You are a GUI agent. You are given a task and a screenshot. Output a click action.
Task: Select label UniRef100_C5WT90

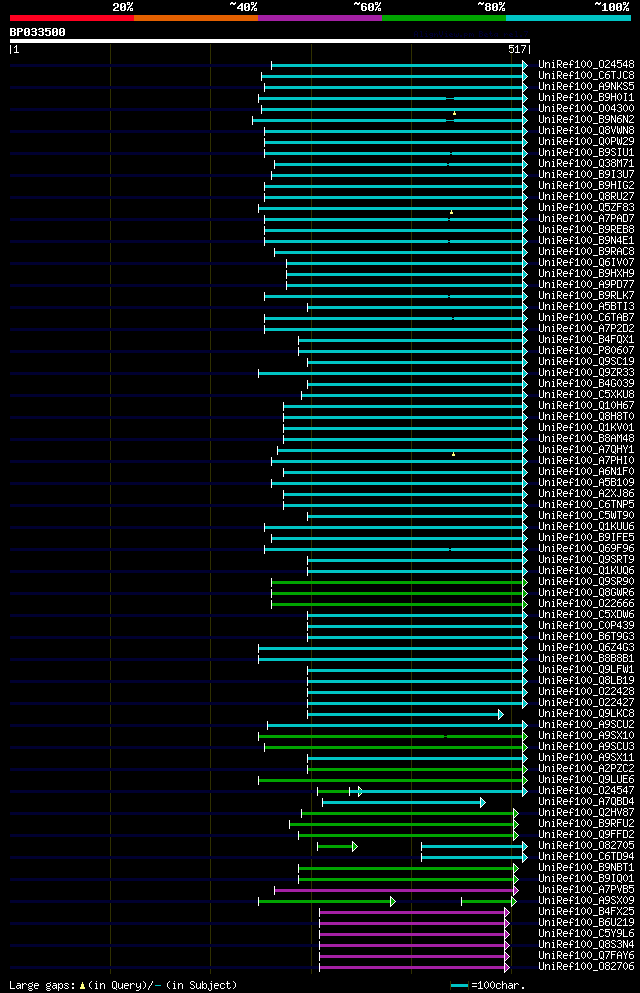point(586,515)
